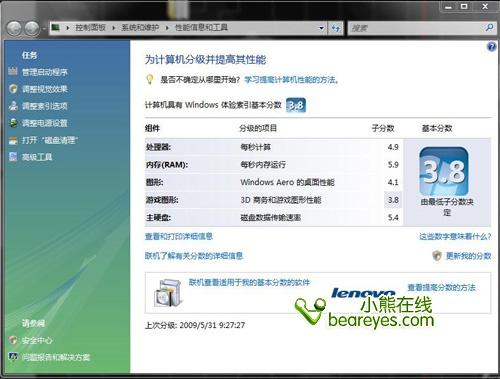Image resolution: width=500 pixels, height=379 pixels.
Task: Click the 调整电源设置 sidebar icon
Action: [x=13, y=123]
